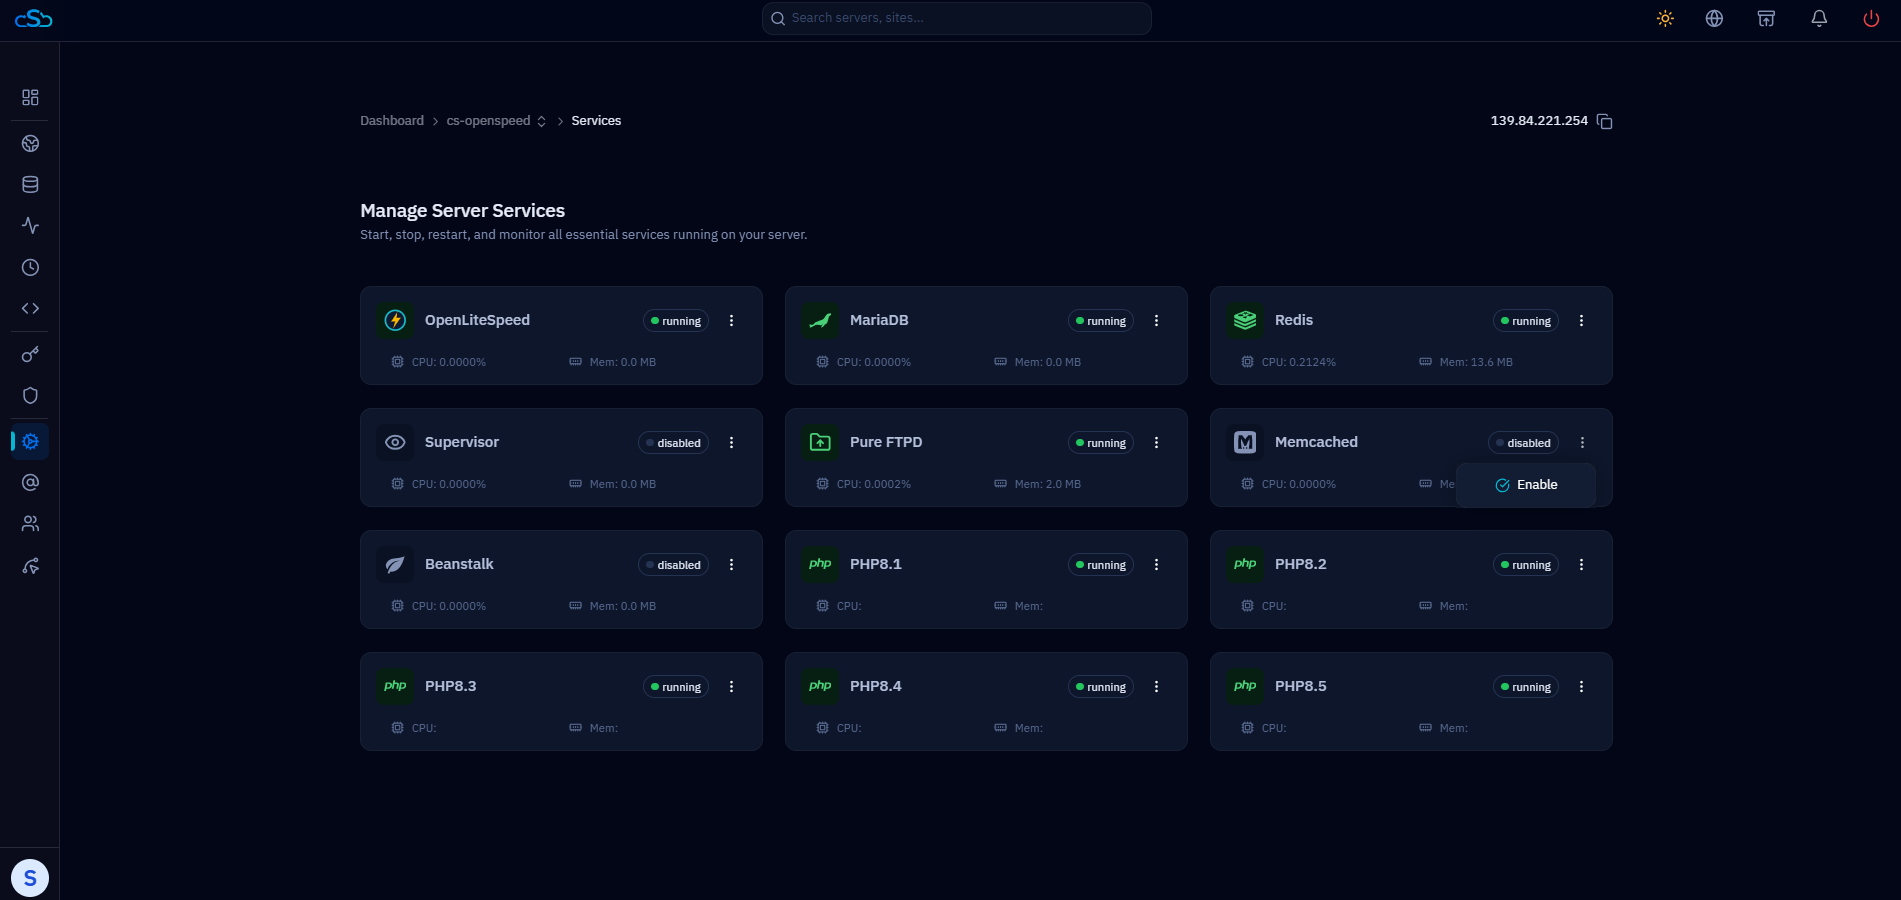The width and height of the screenshot is (1901, 900).
Task: Open MariaDB three-dot actions menu
Action: coord(1156,320)
